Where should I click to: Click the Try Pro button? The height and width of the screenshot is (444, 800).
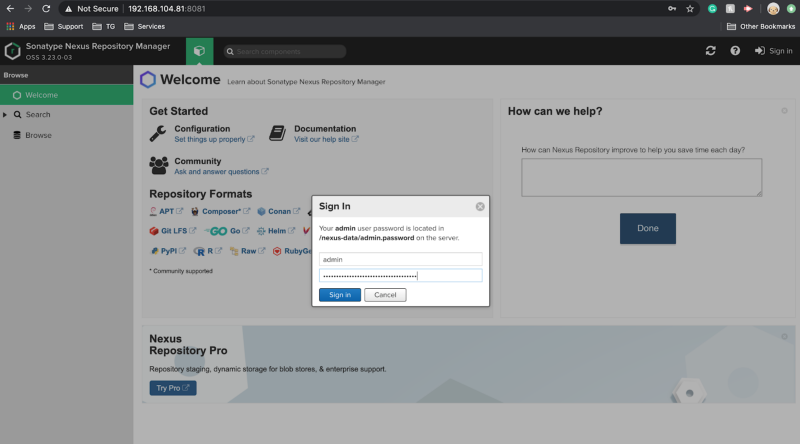point(172,388)
